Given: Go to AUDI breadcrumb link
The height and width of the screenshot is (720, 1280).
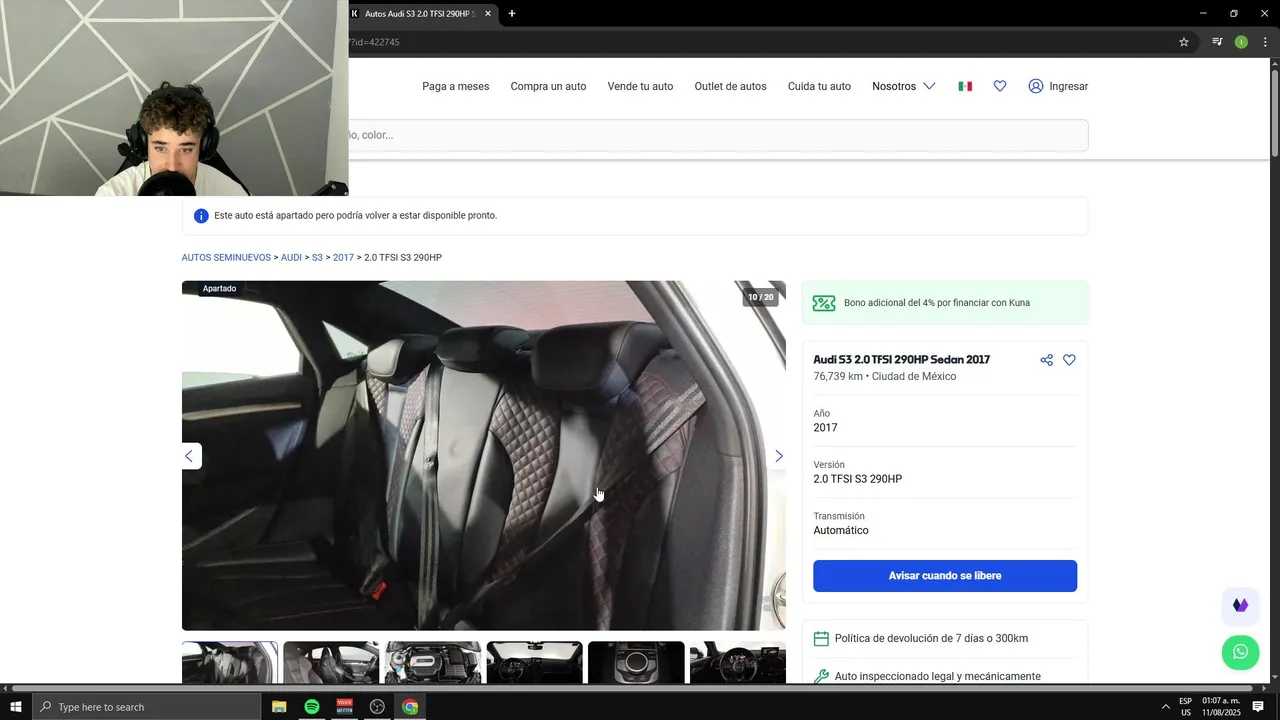Looking at the screenshot, I should [291, 258].
